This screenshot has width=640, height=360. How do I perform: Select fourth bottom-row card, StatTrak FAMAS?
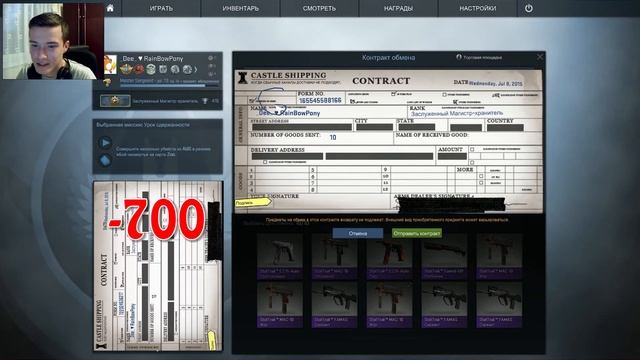444,304
